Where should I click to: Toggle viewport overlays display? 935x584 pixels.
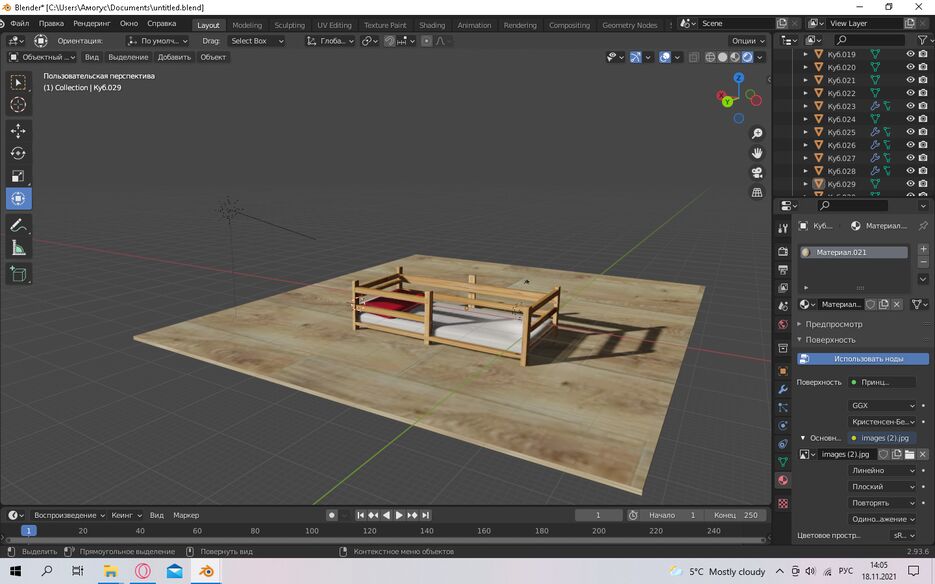[x=665, y=57]
